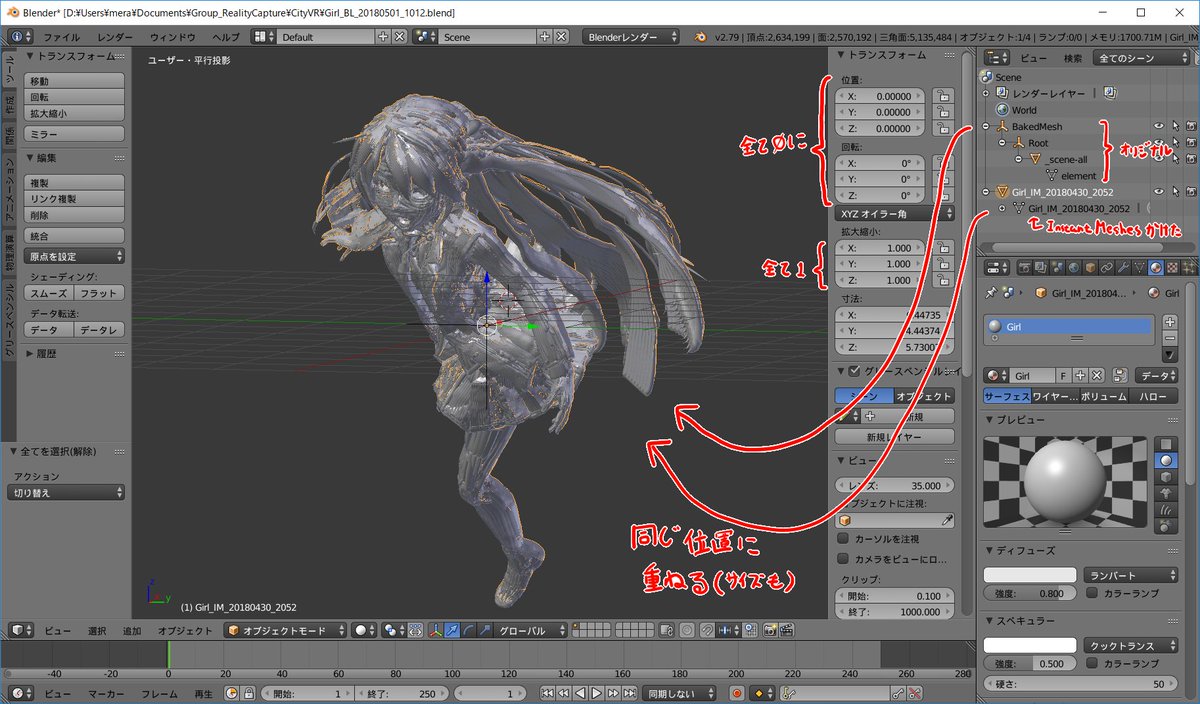1200x704 pixels.
Task: Play the animation in reverse
Action: [581, 693]
